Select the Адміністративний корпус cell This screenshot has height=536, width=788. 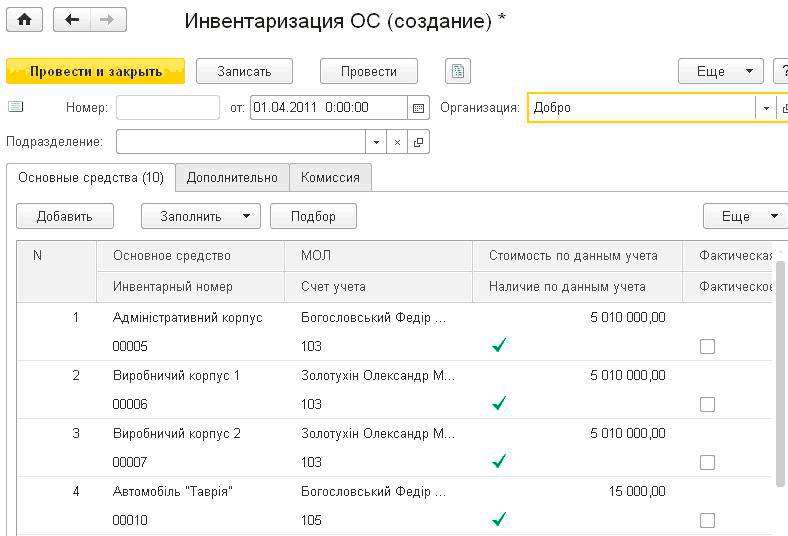pyautogui.click(x=187, y=317)
